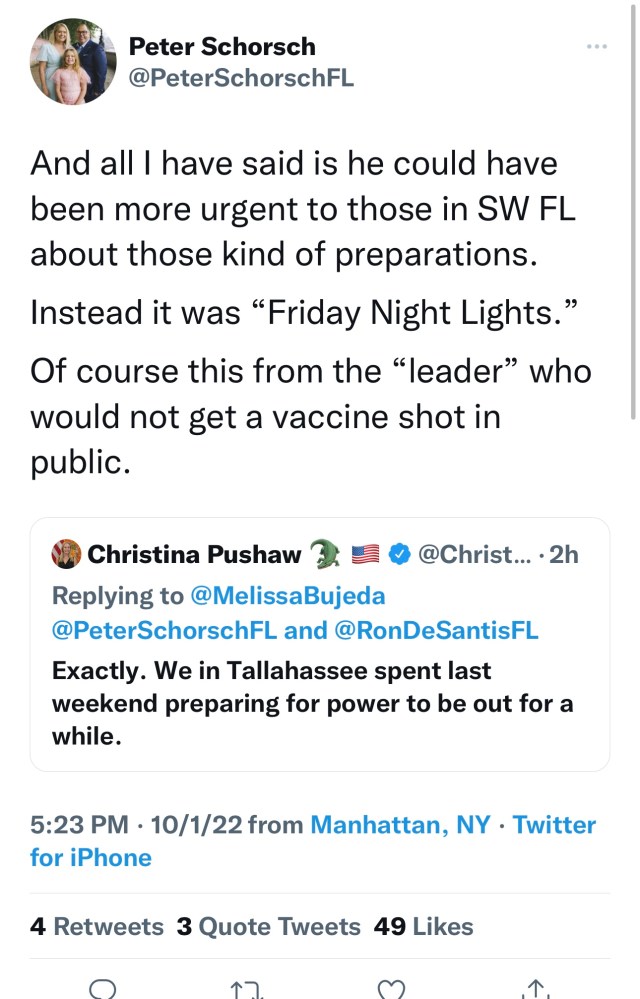Open Christina Pushaw's small avatar

pyautogui.click(x=67, y=554)
